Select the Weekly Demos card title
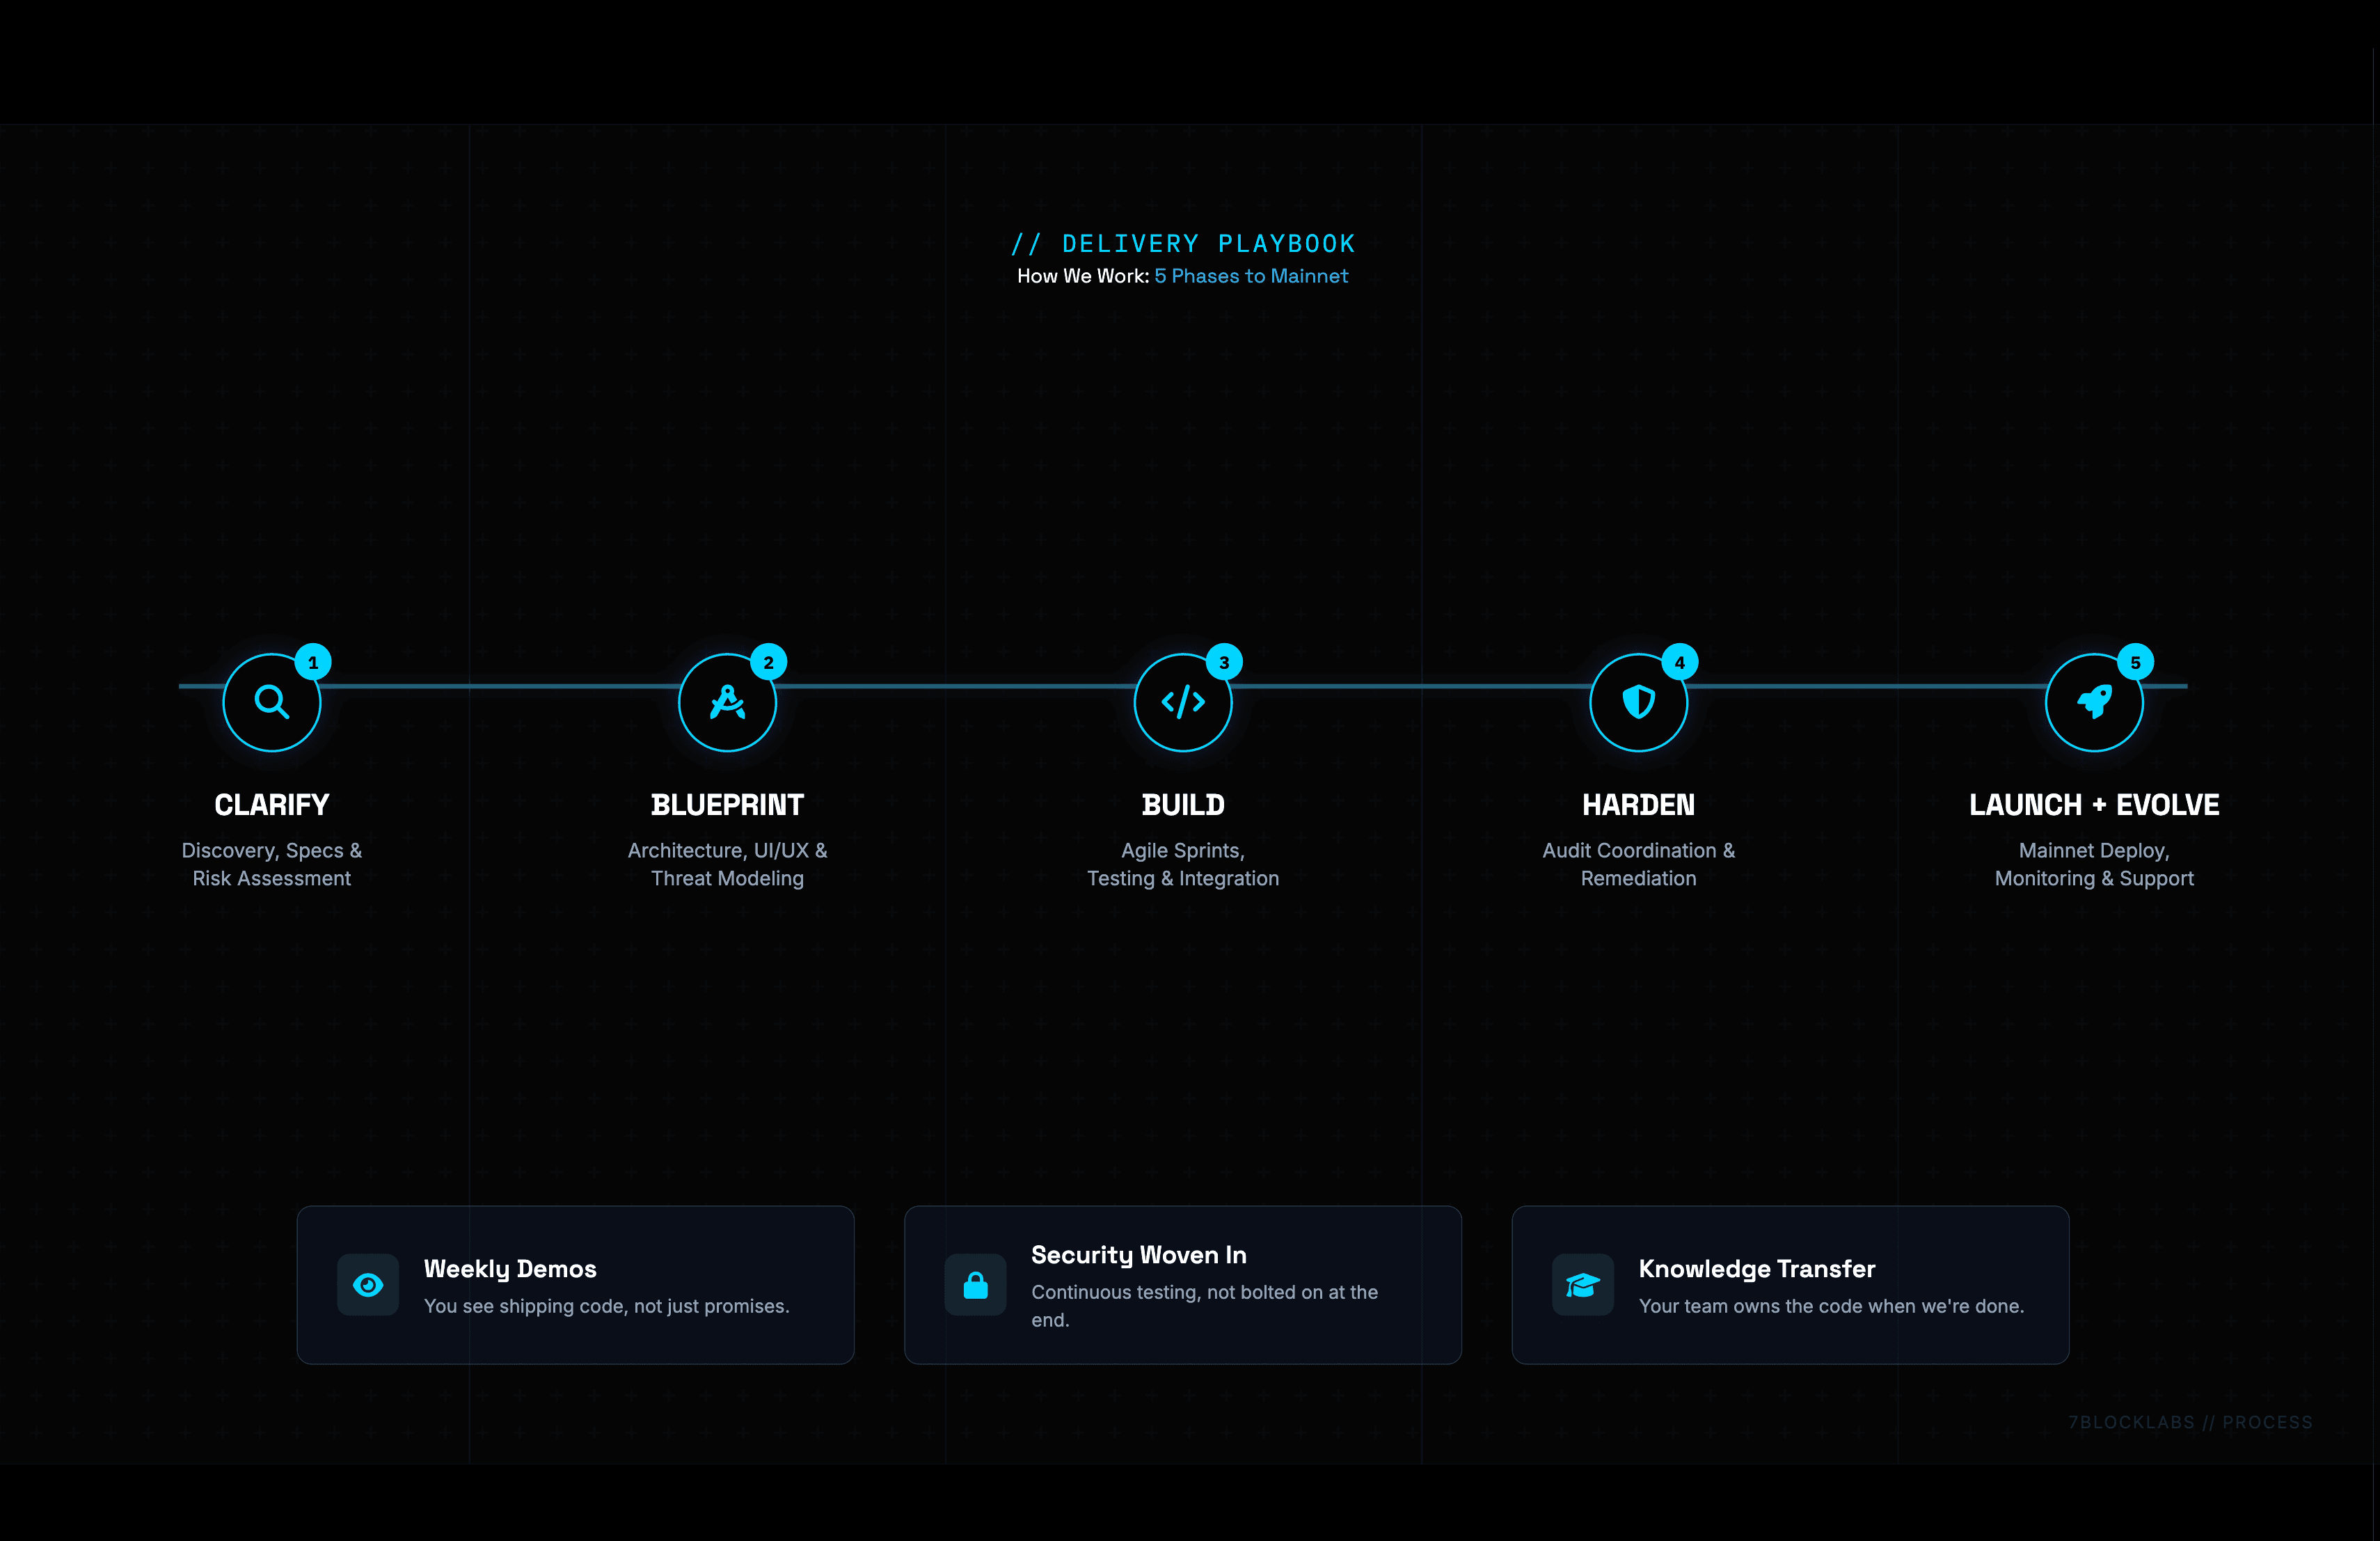 510,1269
